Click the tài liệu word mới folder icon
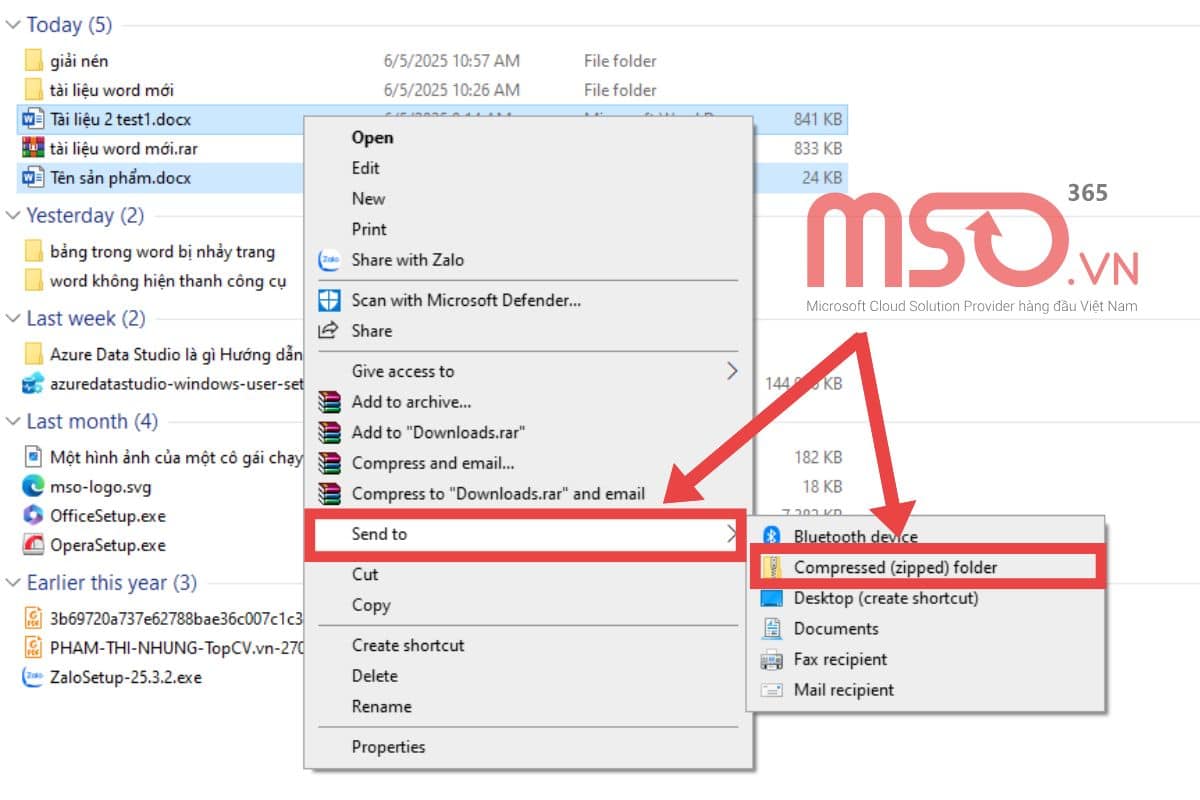The width and height of the screenshot is (1200, 800). [33, 90]
